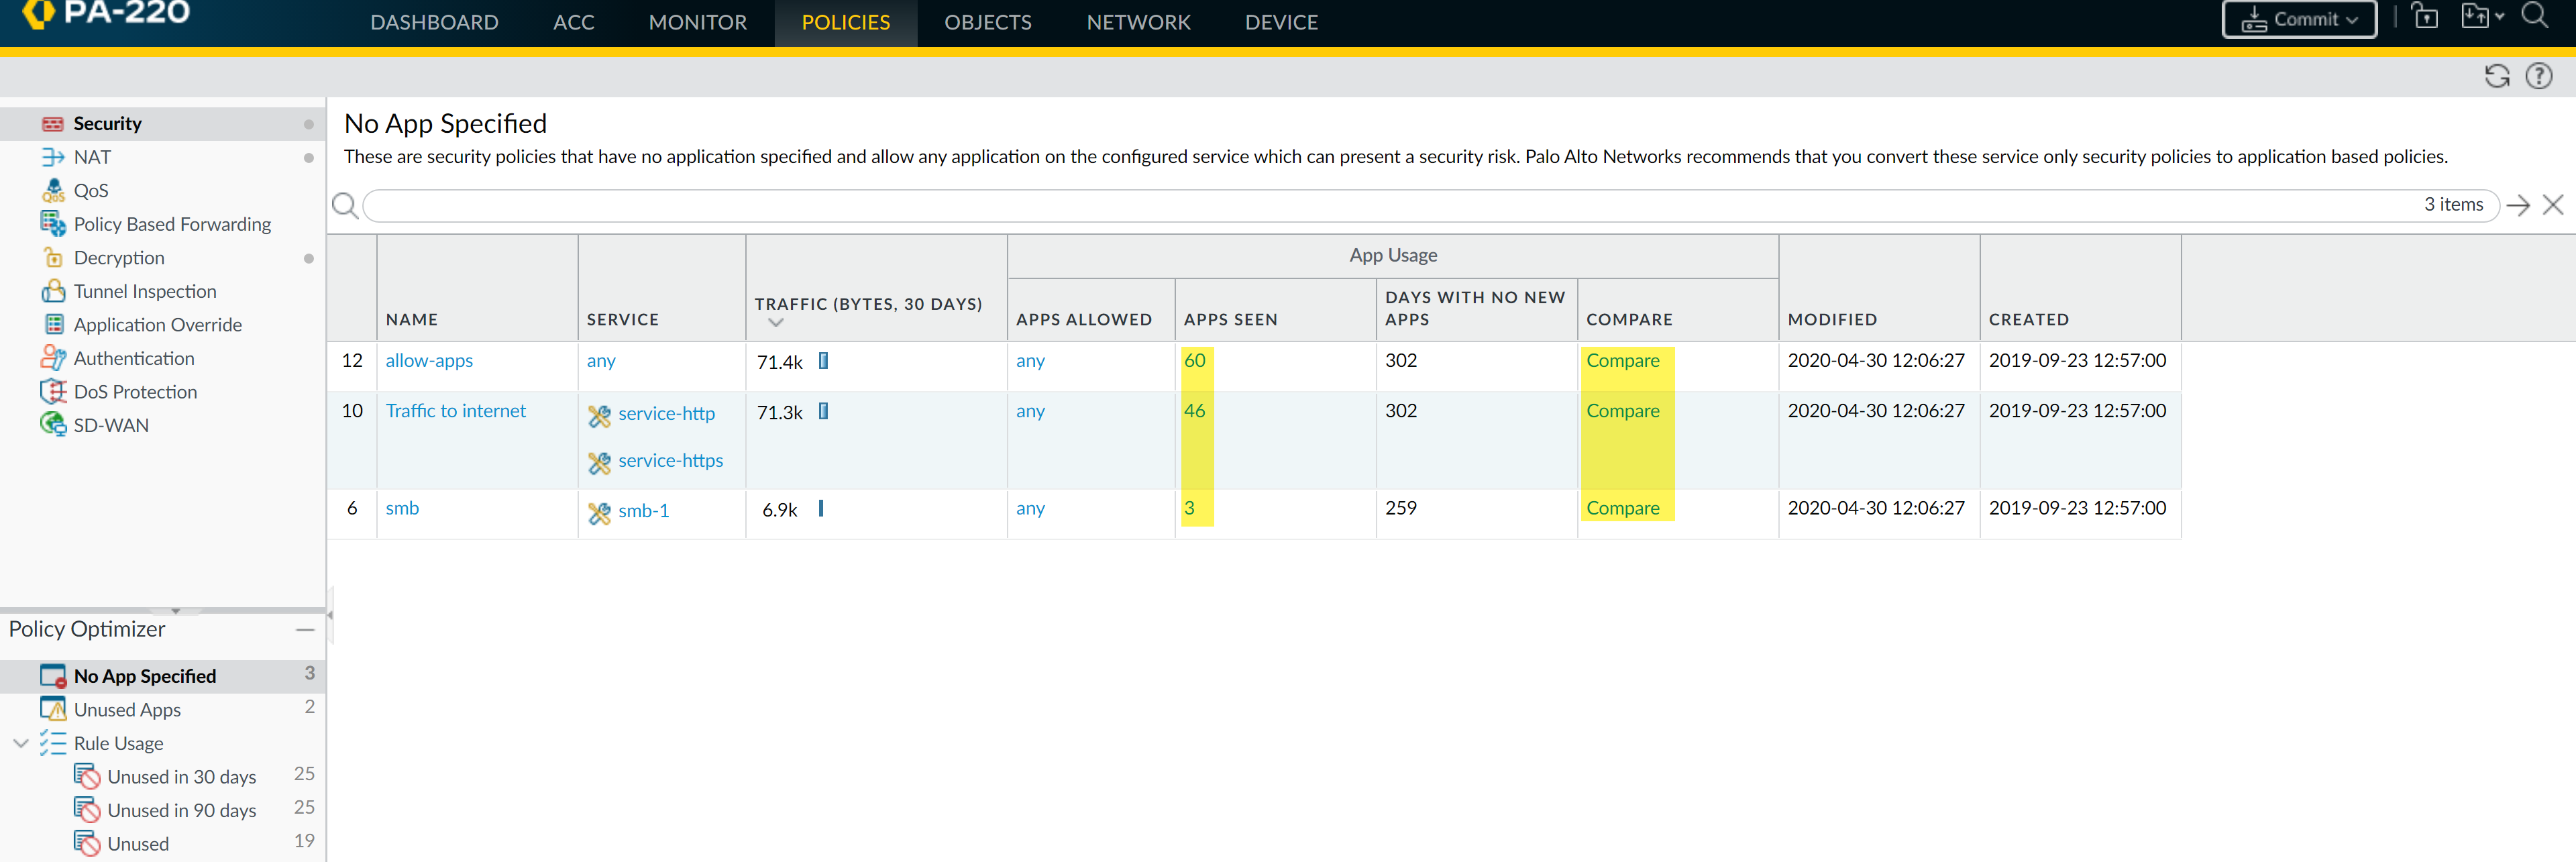The height and width of the screenshot is (862, 2576).
Task: Open the allow-apps rule link
Action: 429,361
